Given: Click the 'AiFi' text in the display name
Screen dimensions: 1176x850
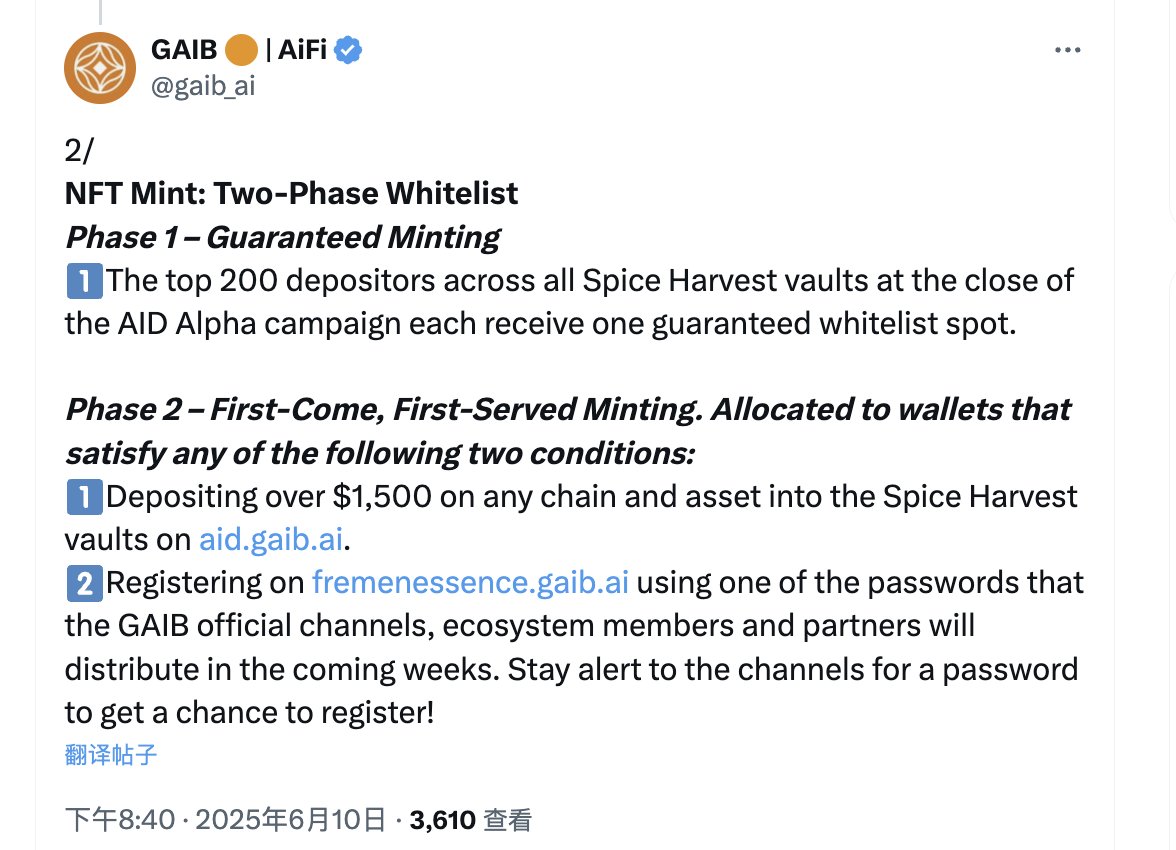Looking at the screenshot, I should tap(302, 50).
